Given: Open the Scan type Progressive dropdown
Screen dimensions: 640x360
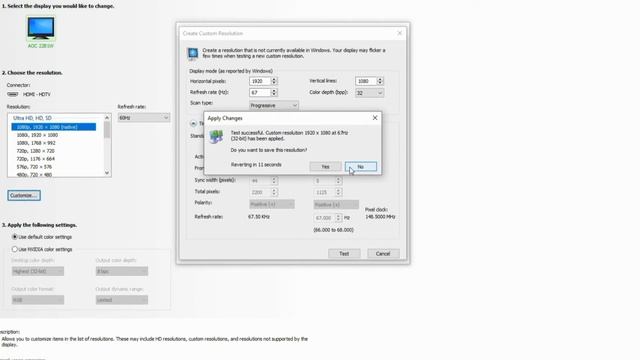Looking at the screenshot, I should pyautogui.click(x=274, y=105).
